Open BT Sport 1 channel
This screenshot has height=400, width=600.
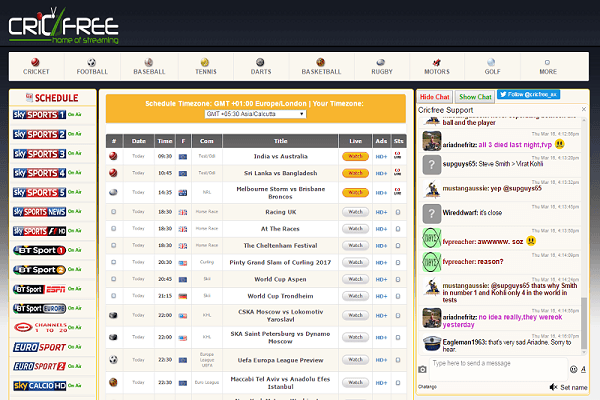click(x=39, y=250)
